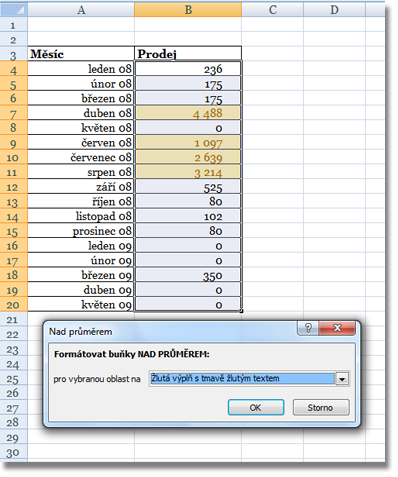The height and width of the screenshot is (477, 398).
Task: Select column C header
Action: [272, 10]
